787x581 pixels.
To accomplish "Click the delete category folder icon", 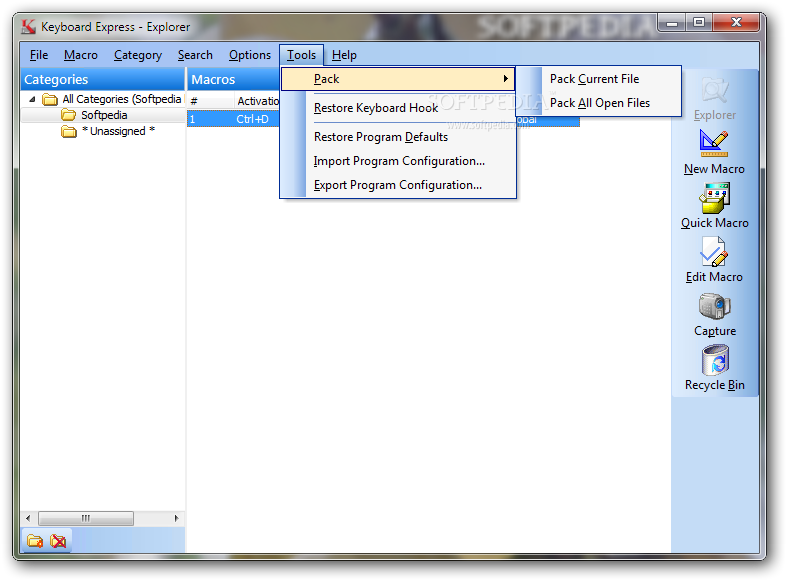I will click(58, 541).
